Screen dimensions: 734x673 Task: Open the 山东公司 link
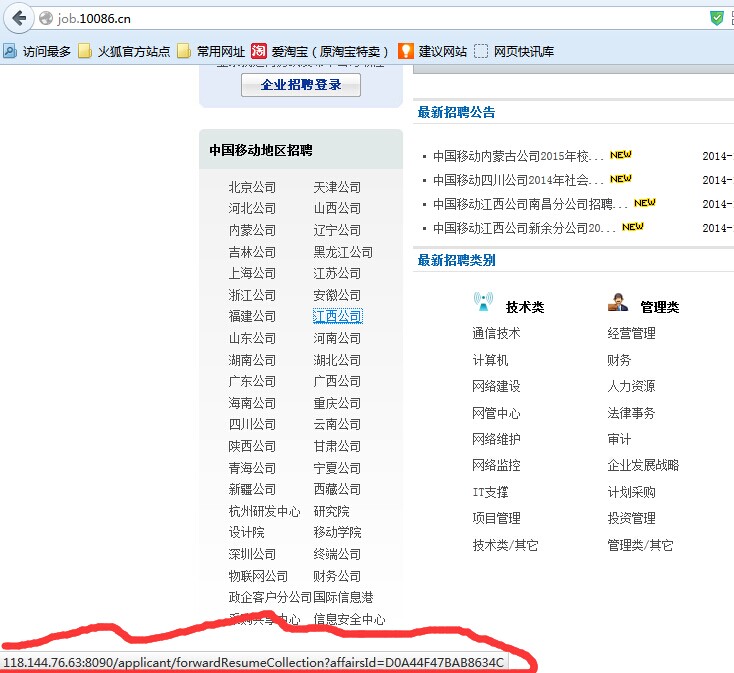click(252, 338)
